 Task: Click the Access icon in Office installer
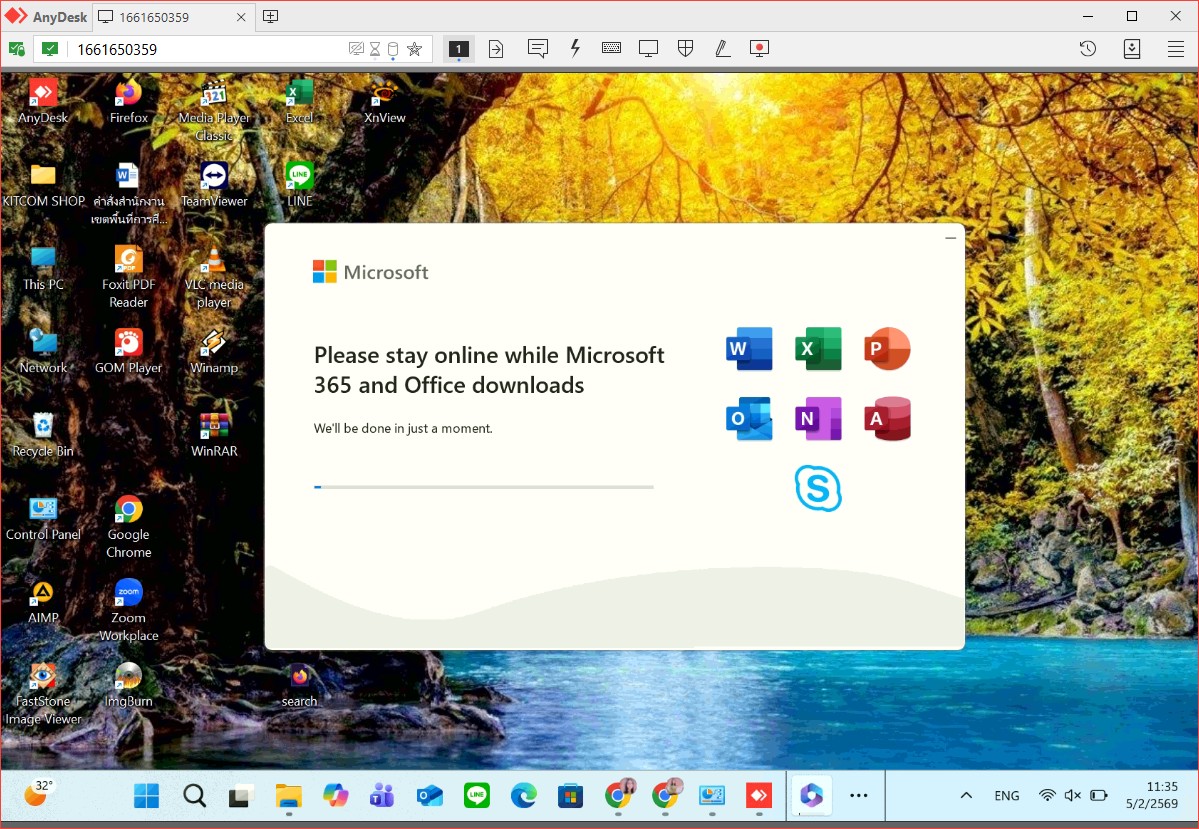[x=887, y=418]
